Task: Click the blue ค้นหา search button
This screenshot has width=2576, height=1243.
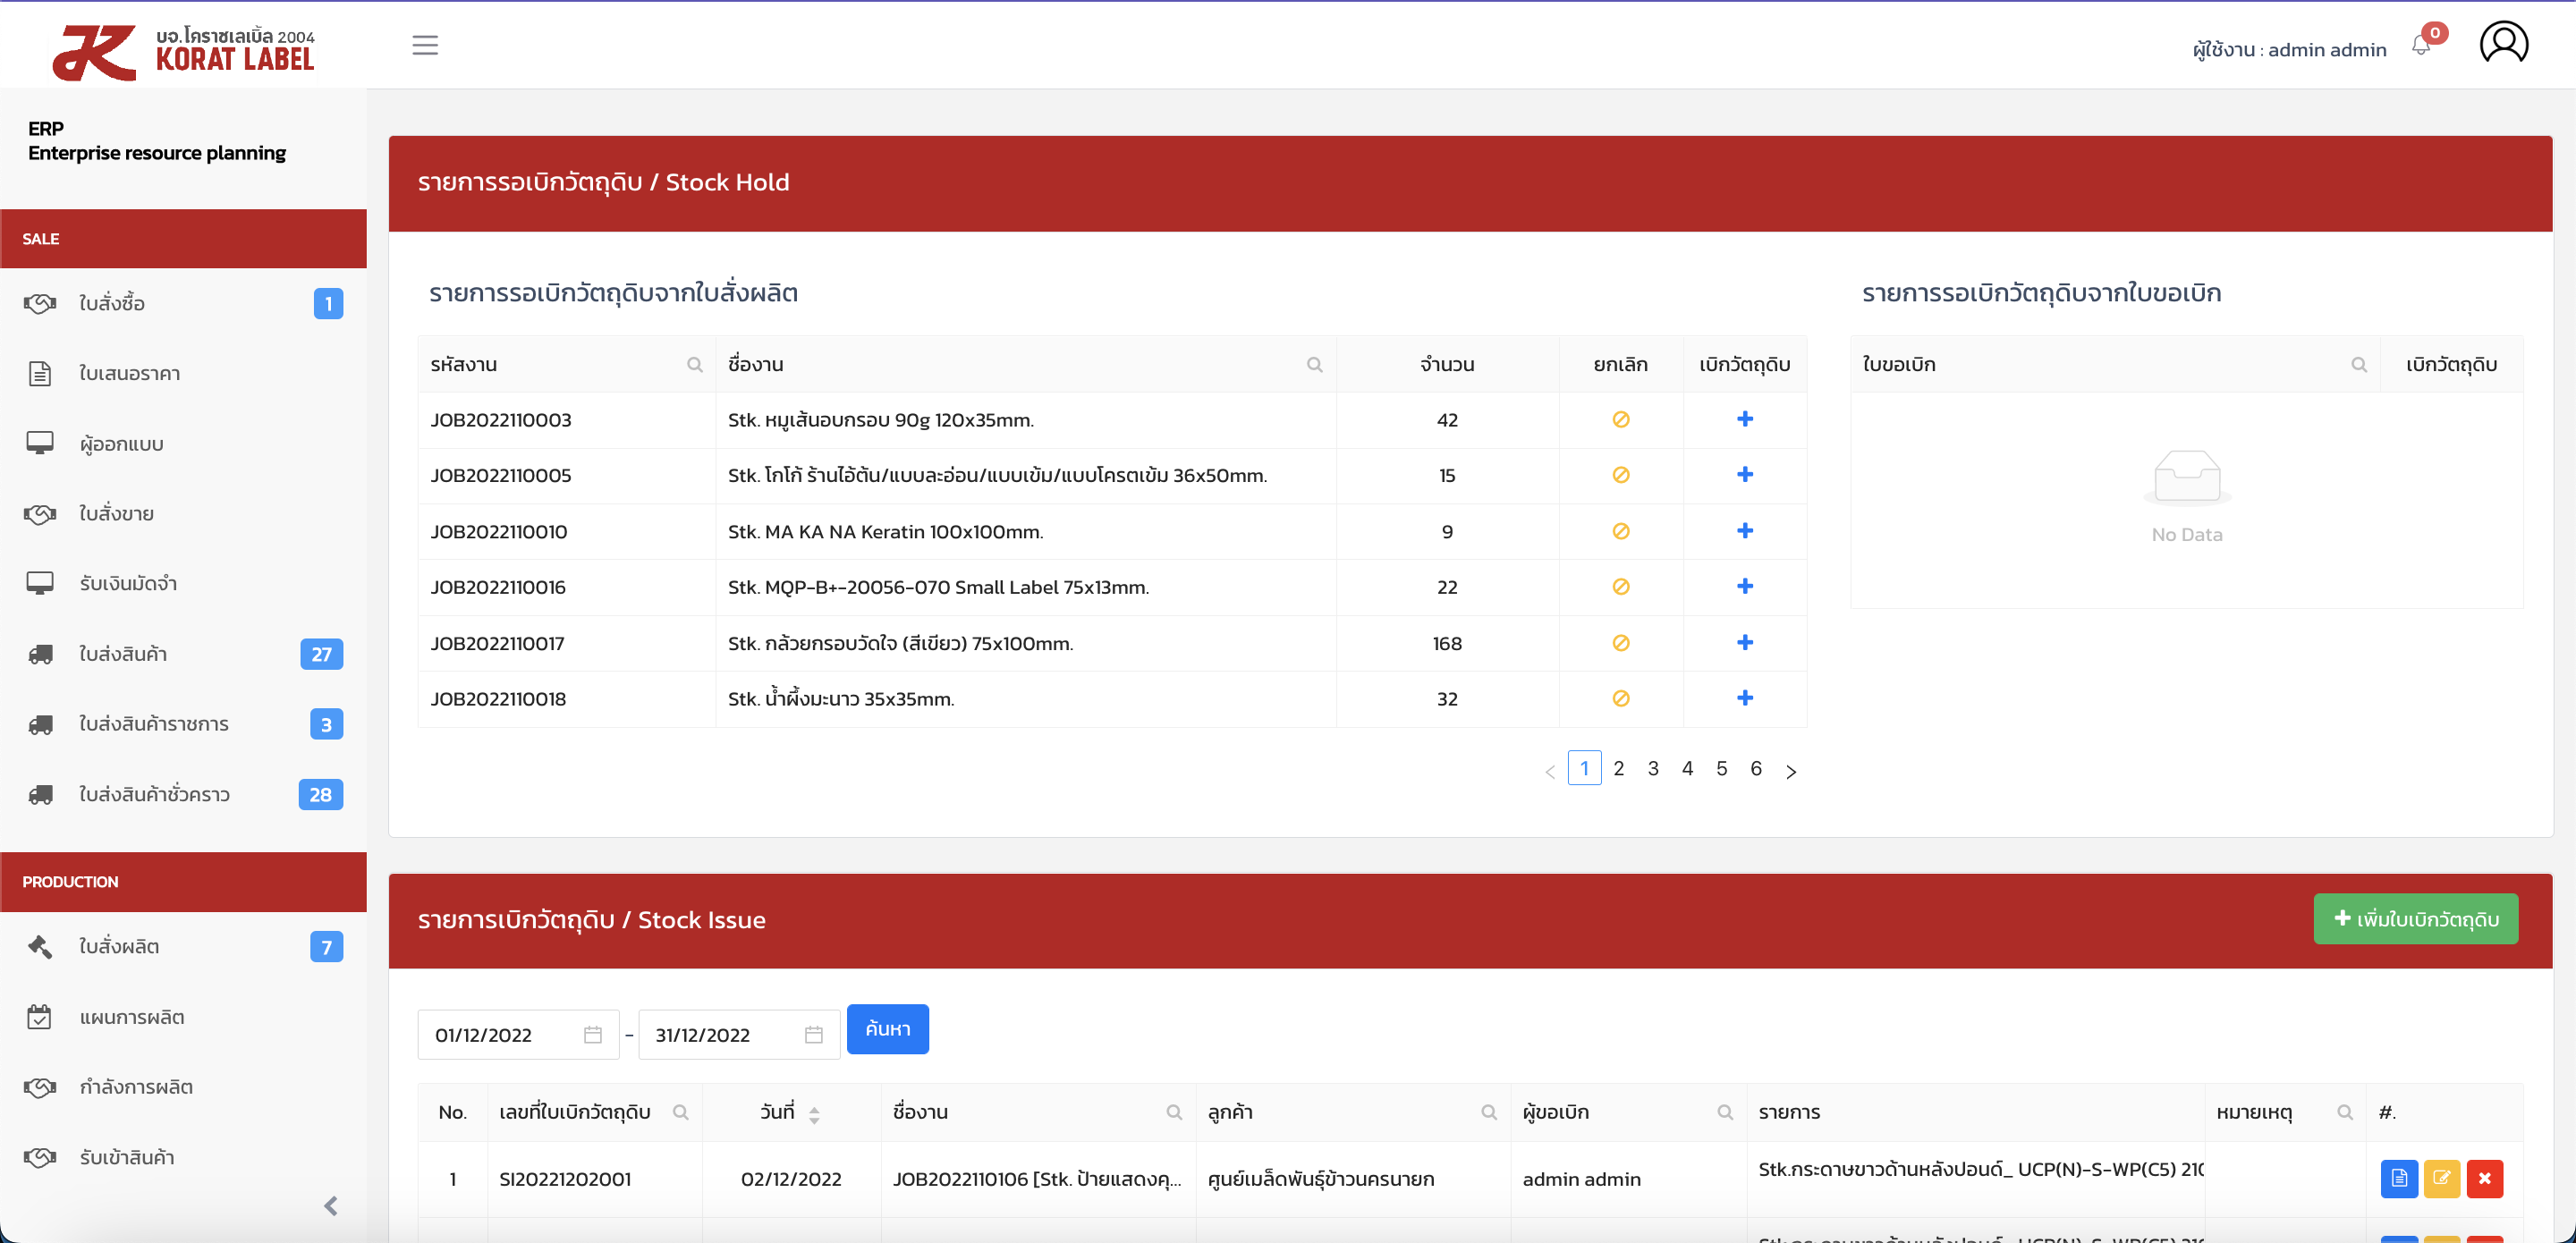Action: click(887, 1029)
